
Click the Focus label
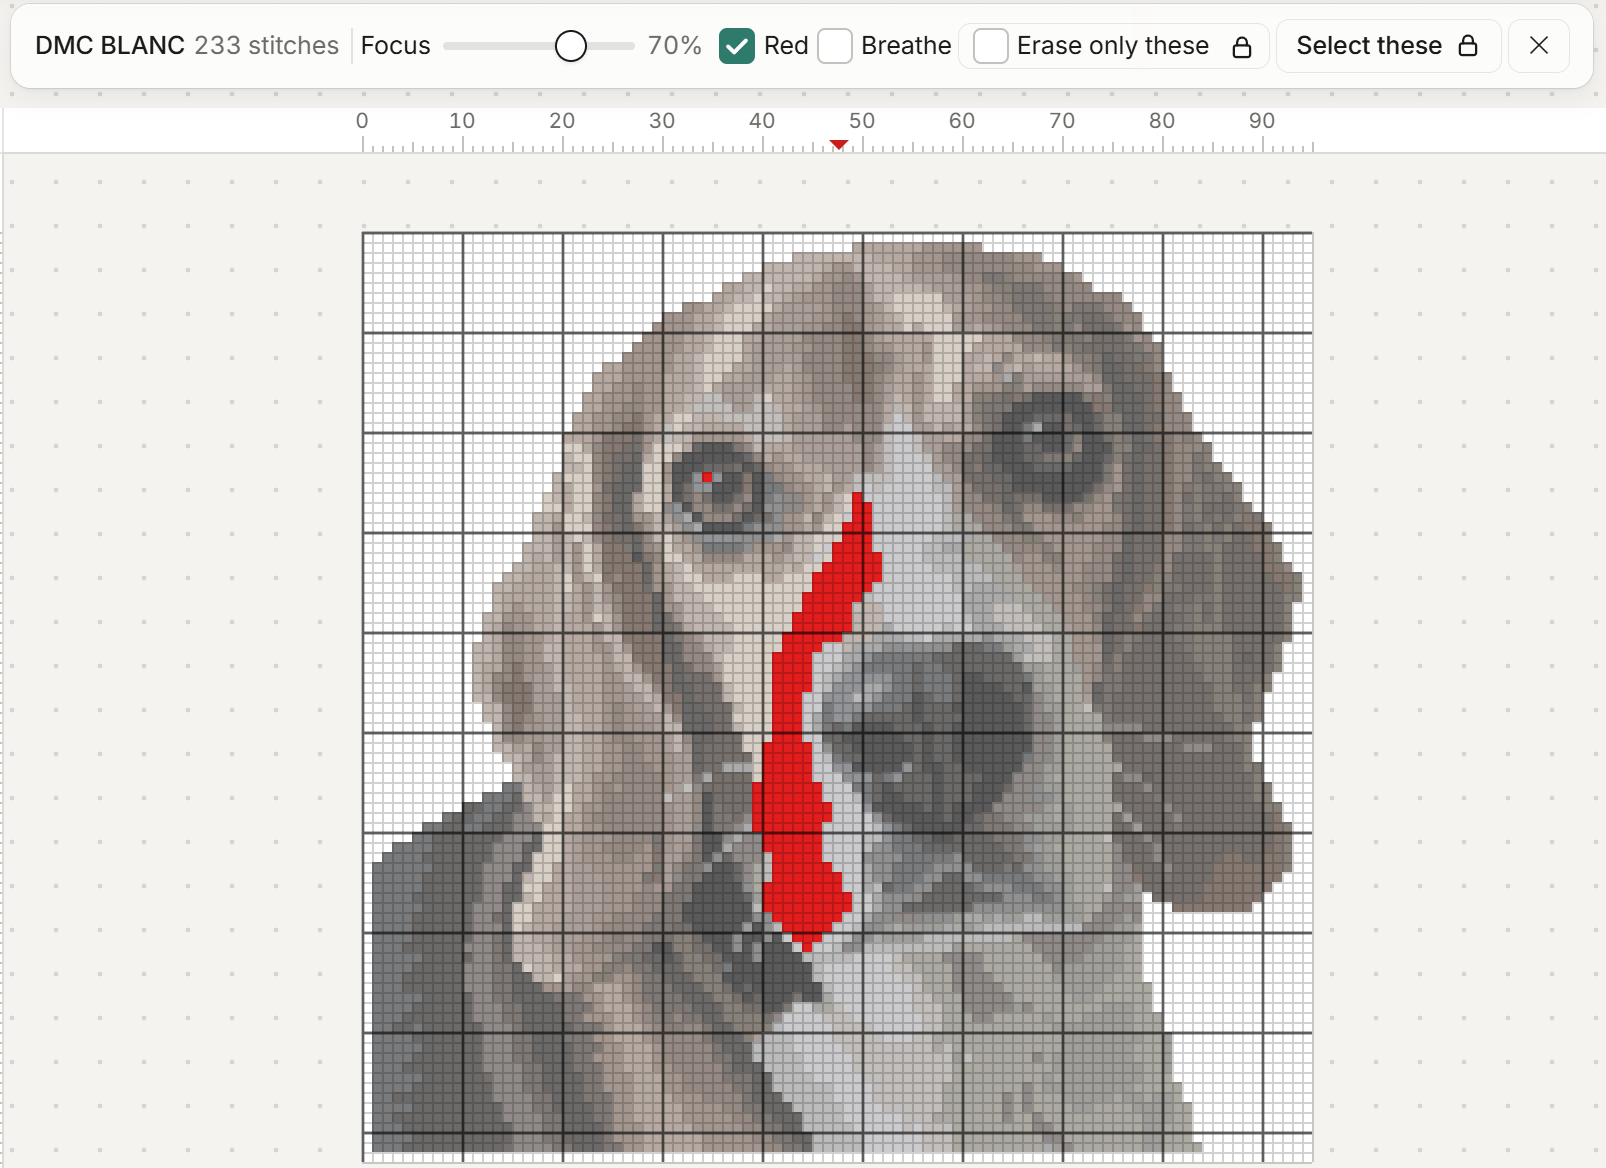tap(395, 46)
